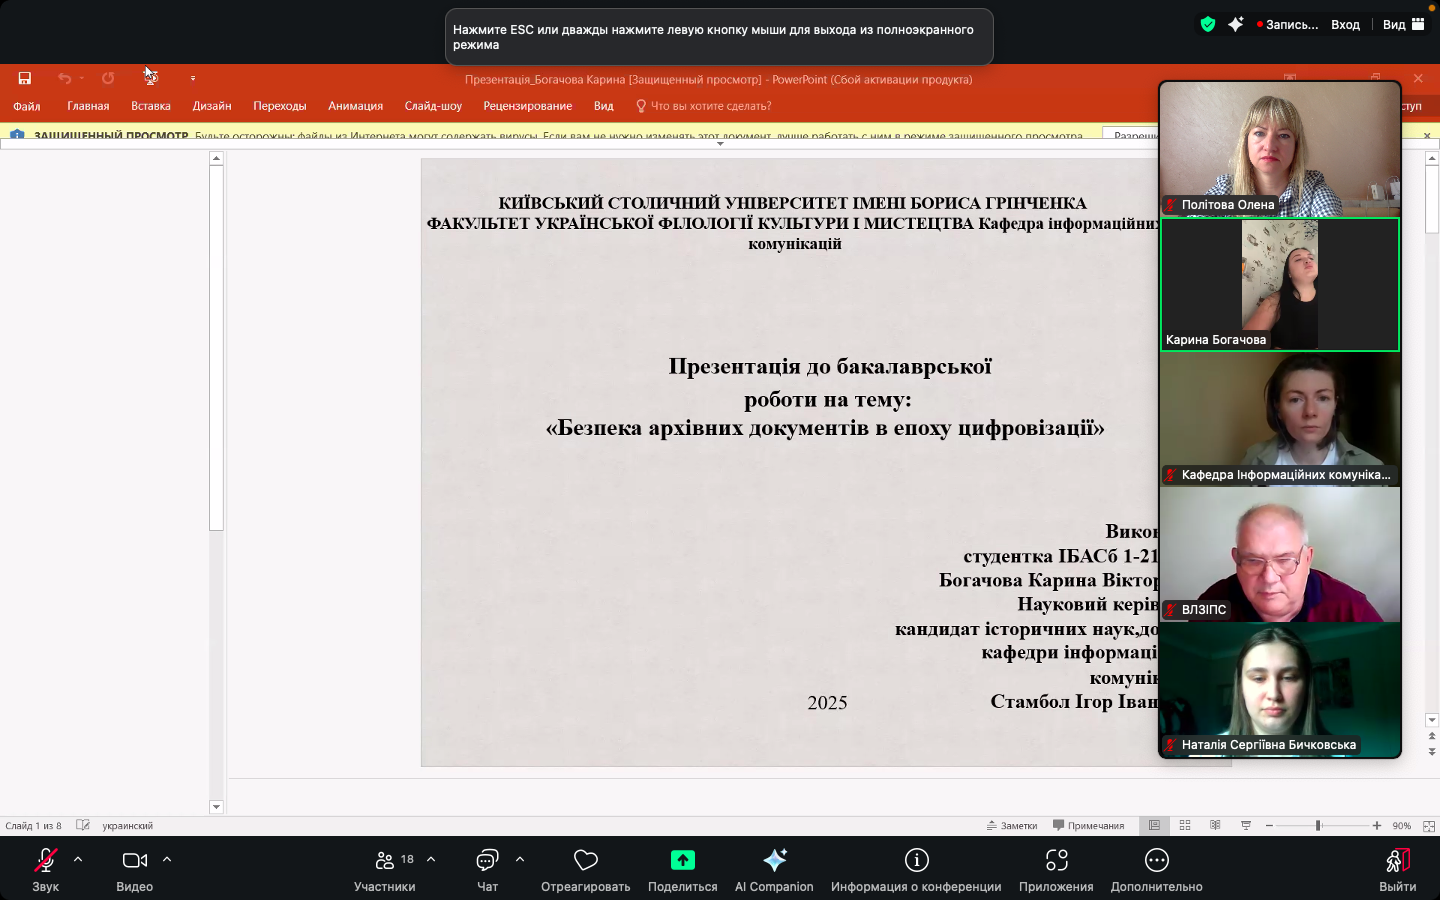Image resolution: width=1440 pixels, height=900 pixels.
Task: Click the zoom slider in PowerPoint status bar
Action: click(x=1318, y=825)
